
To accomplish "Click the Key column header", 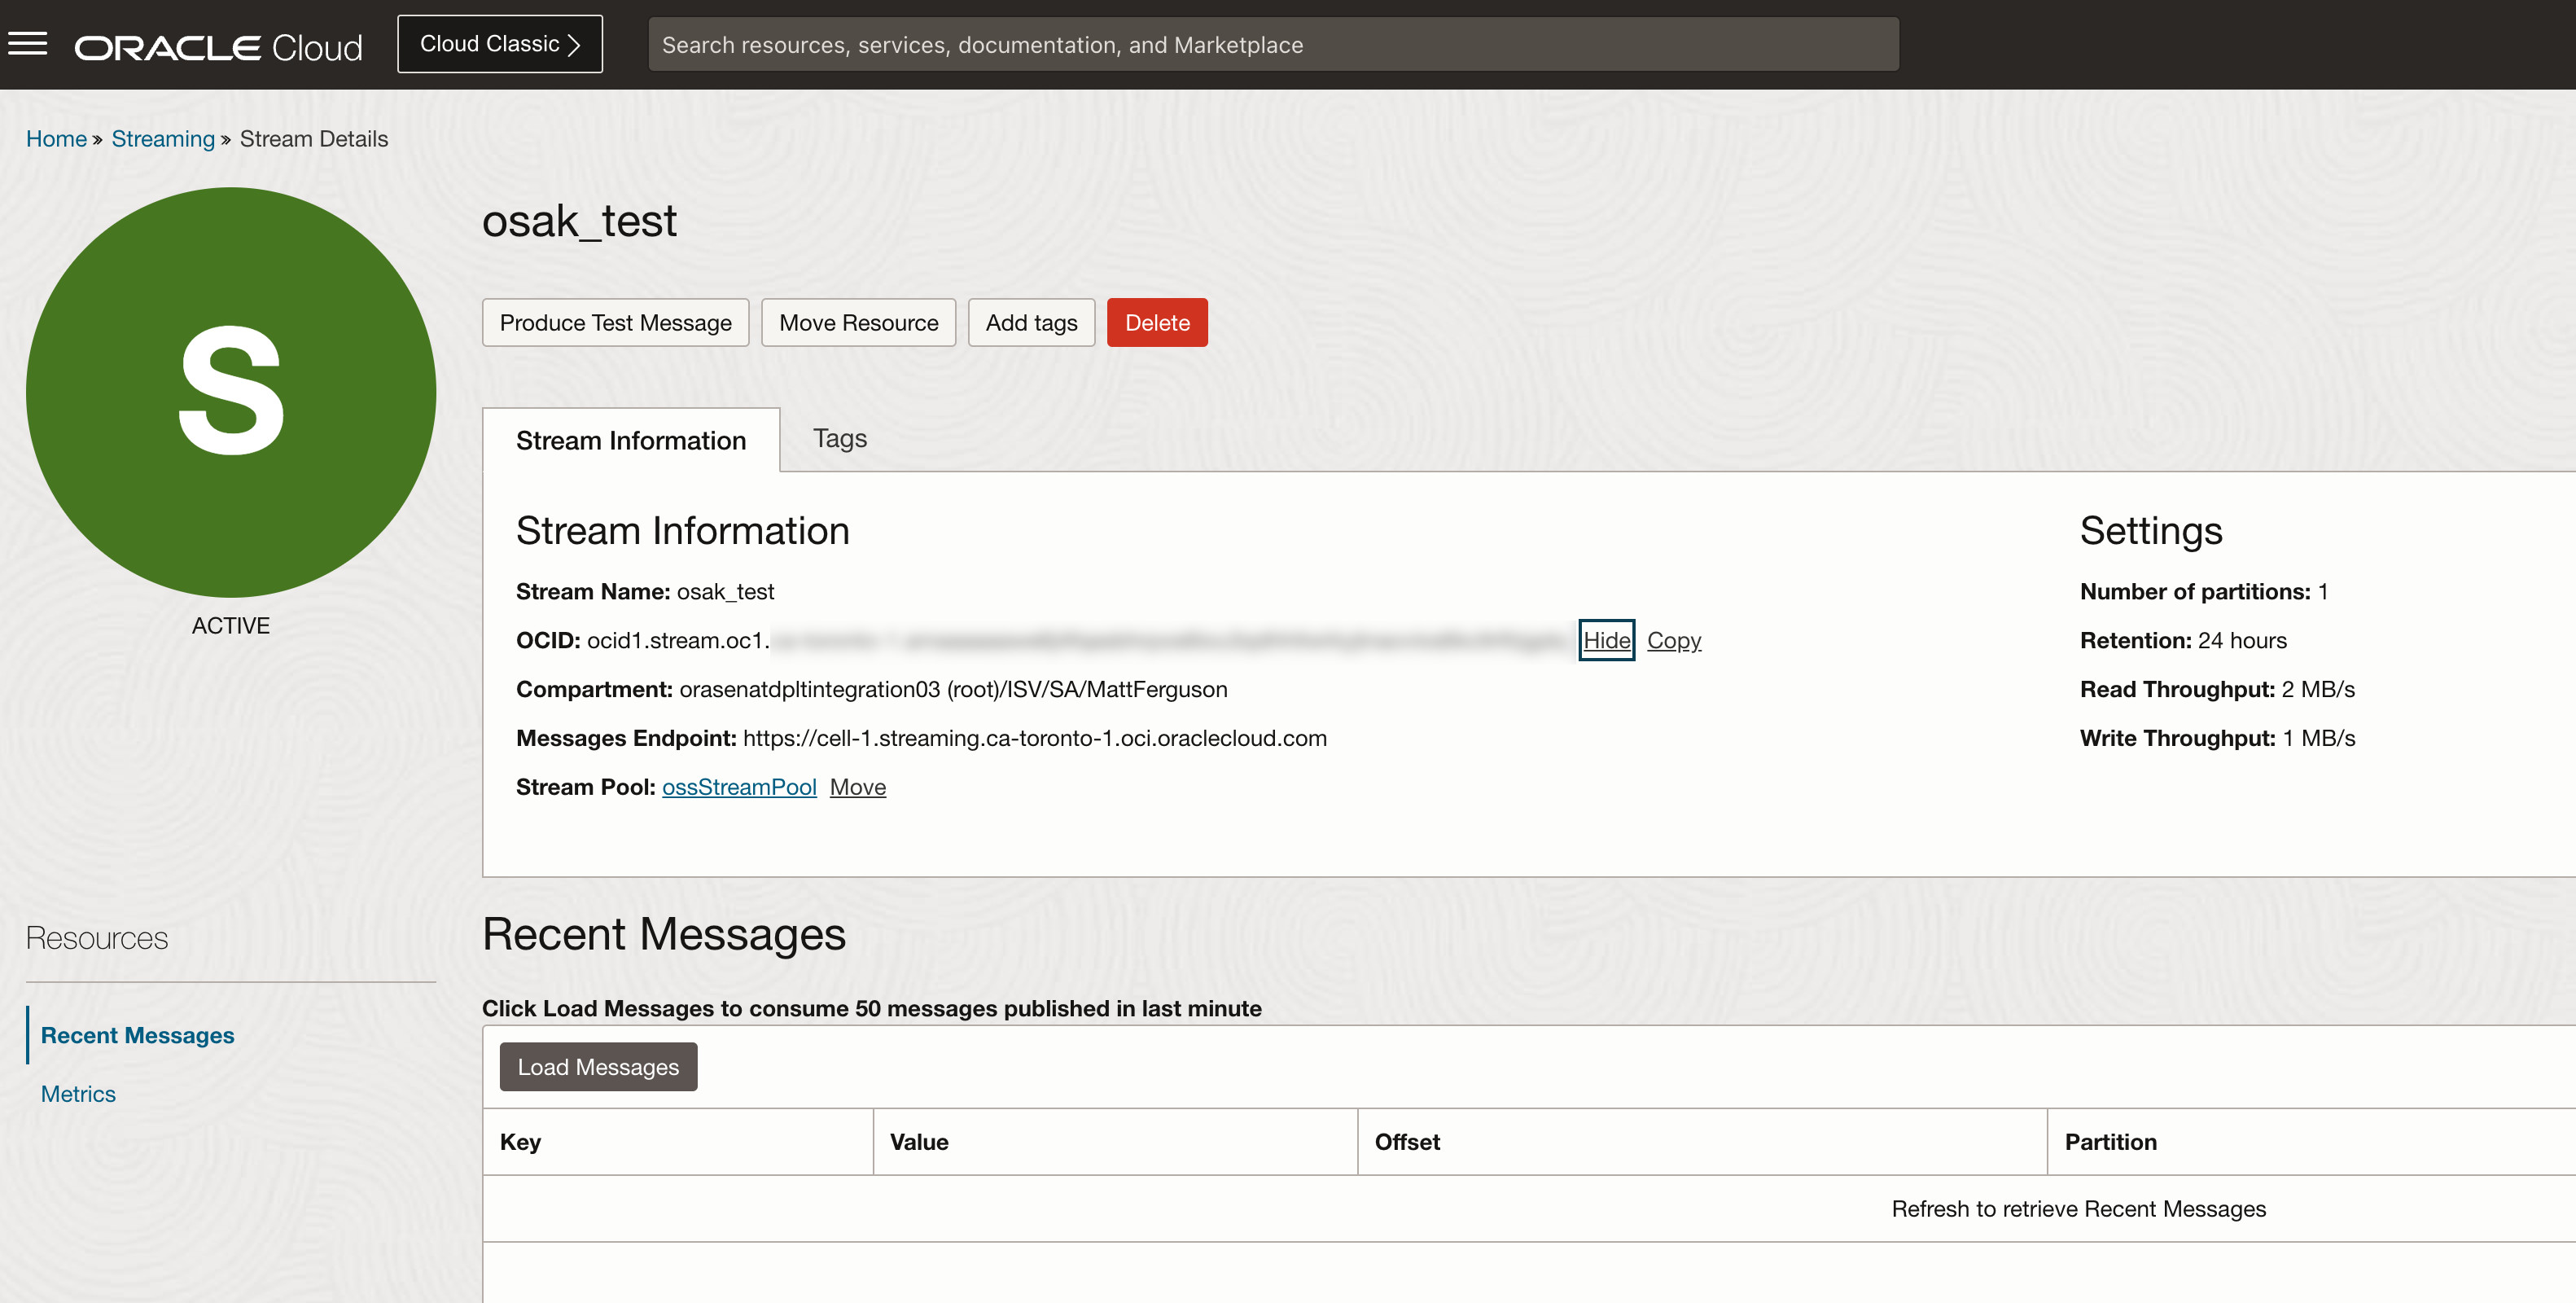I will point(678,1142).
